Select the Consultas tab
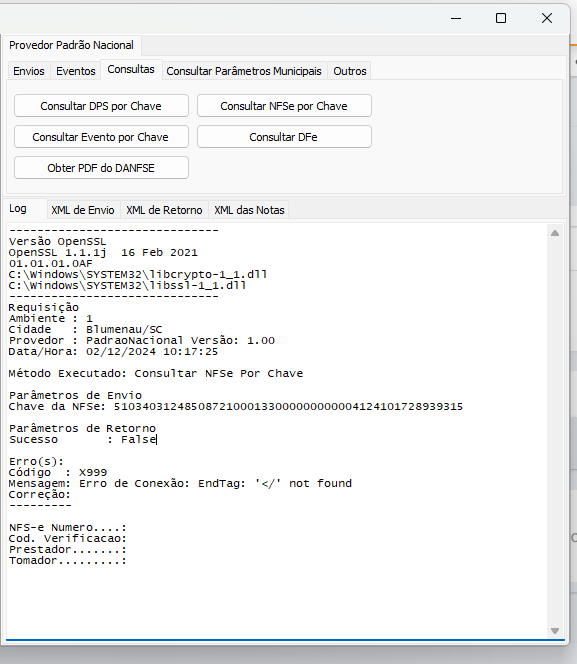Screen dimensions: 577x664 point(131,69)
